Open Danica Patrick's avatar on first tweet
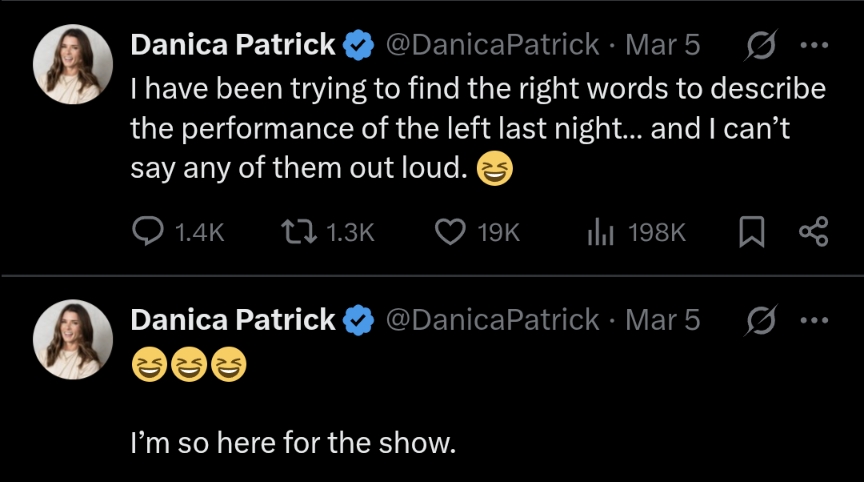The height and width of the screenshot is (482, 864). click(x=73, y=64)
